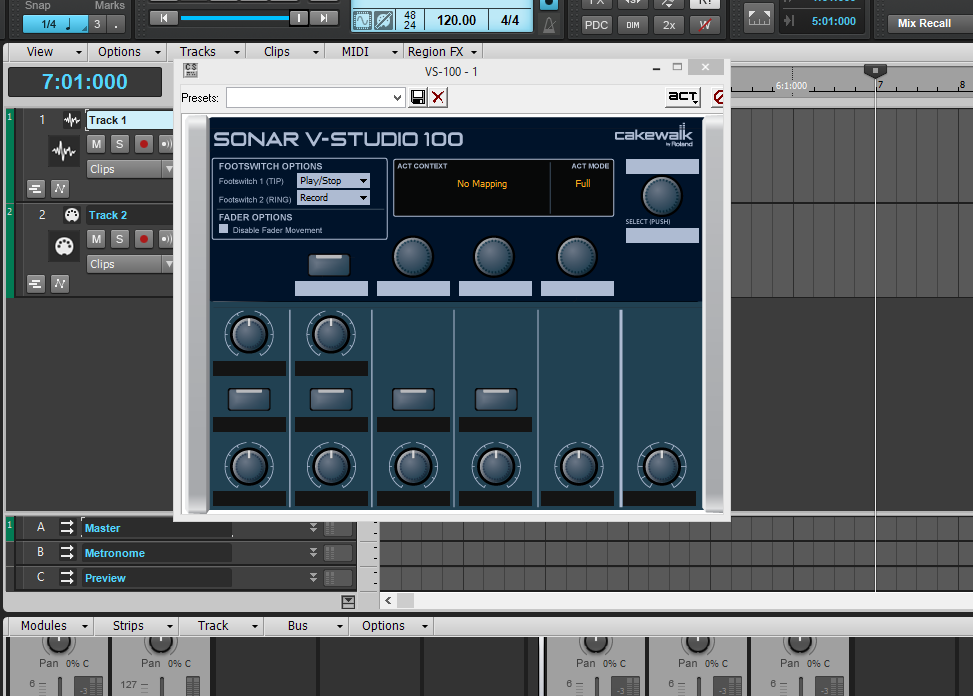Image resolution: width=973 pixels, height=696 pixels.
Task: Open Track 2 Clips edit filter dropdown
Action: 130,264
